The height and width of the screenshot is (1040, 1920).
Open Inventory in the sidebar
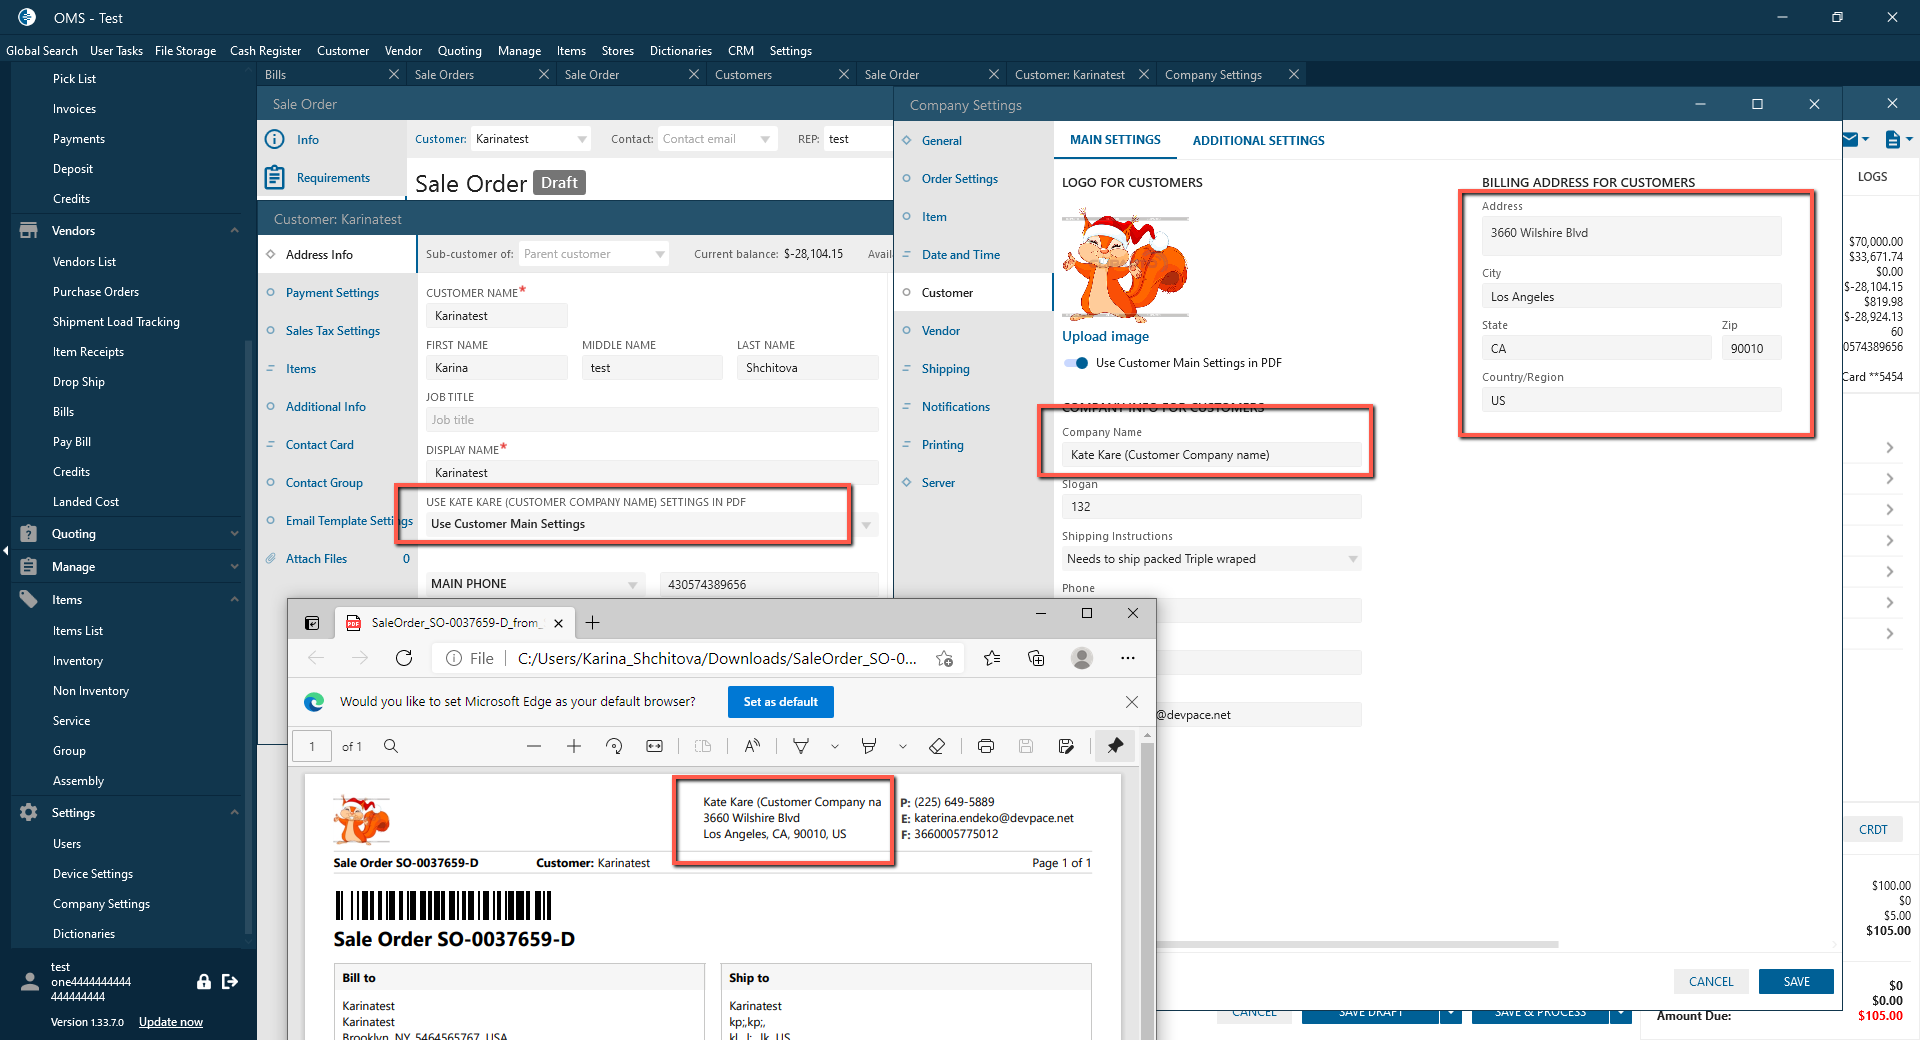tap(78, 661)
